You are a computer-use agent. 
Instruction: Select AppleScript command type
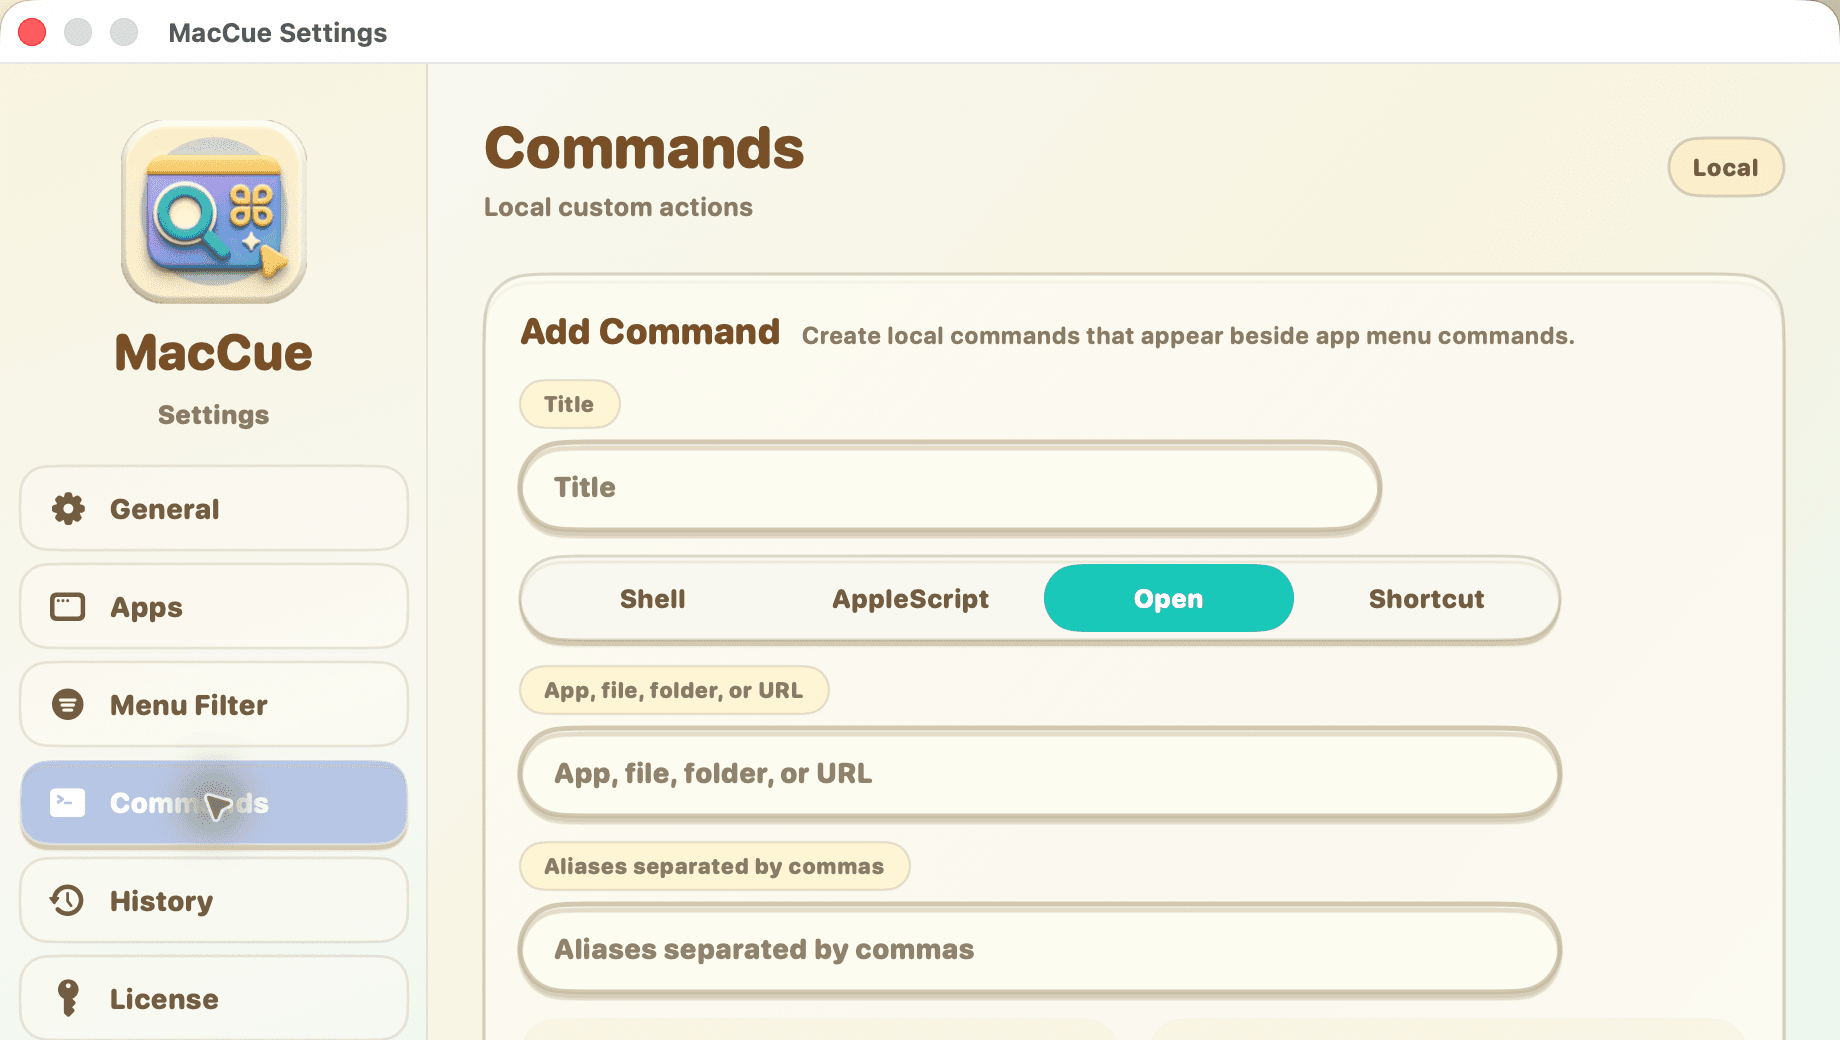pyautogui.click(x=911, y=598)
